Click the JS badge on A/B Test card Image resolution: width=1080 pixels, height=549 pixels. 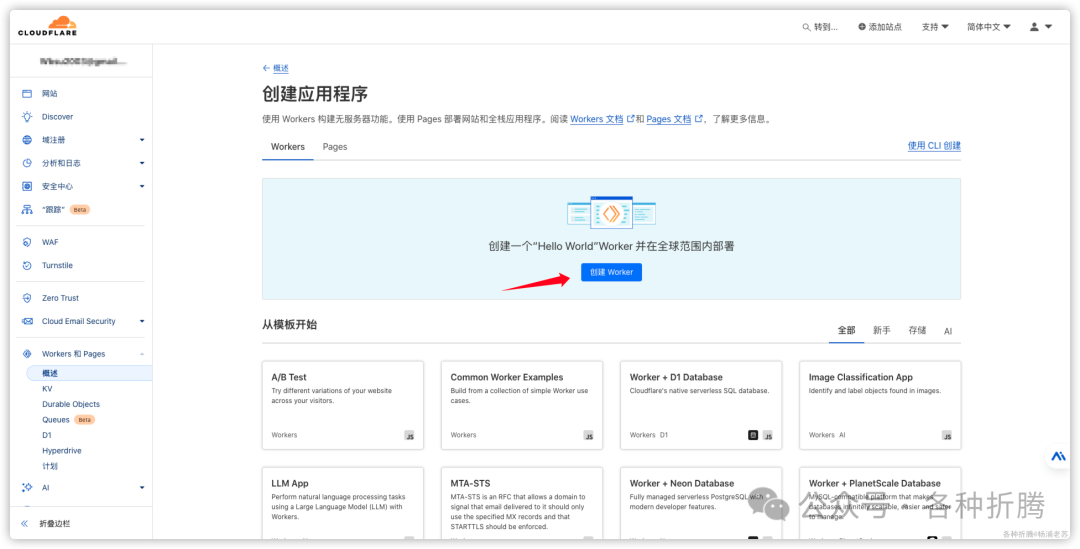pyautogui.click(x=410, y=435)
